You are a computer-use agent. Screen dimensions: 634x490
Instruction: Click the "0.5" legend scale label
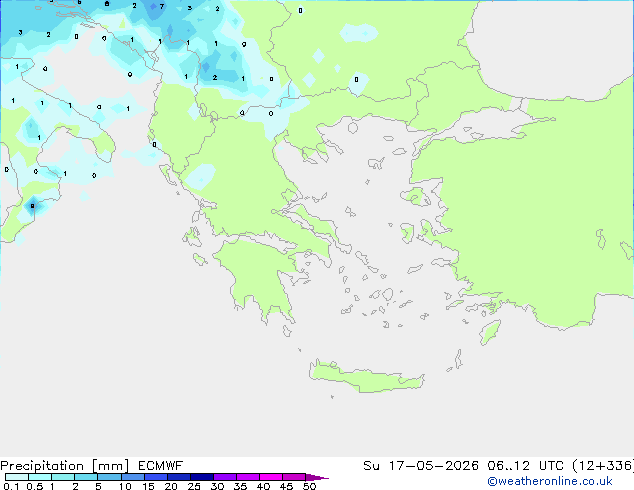pyautogui.click(x=35, y=486)
